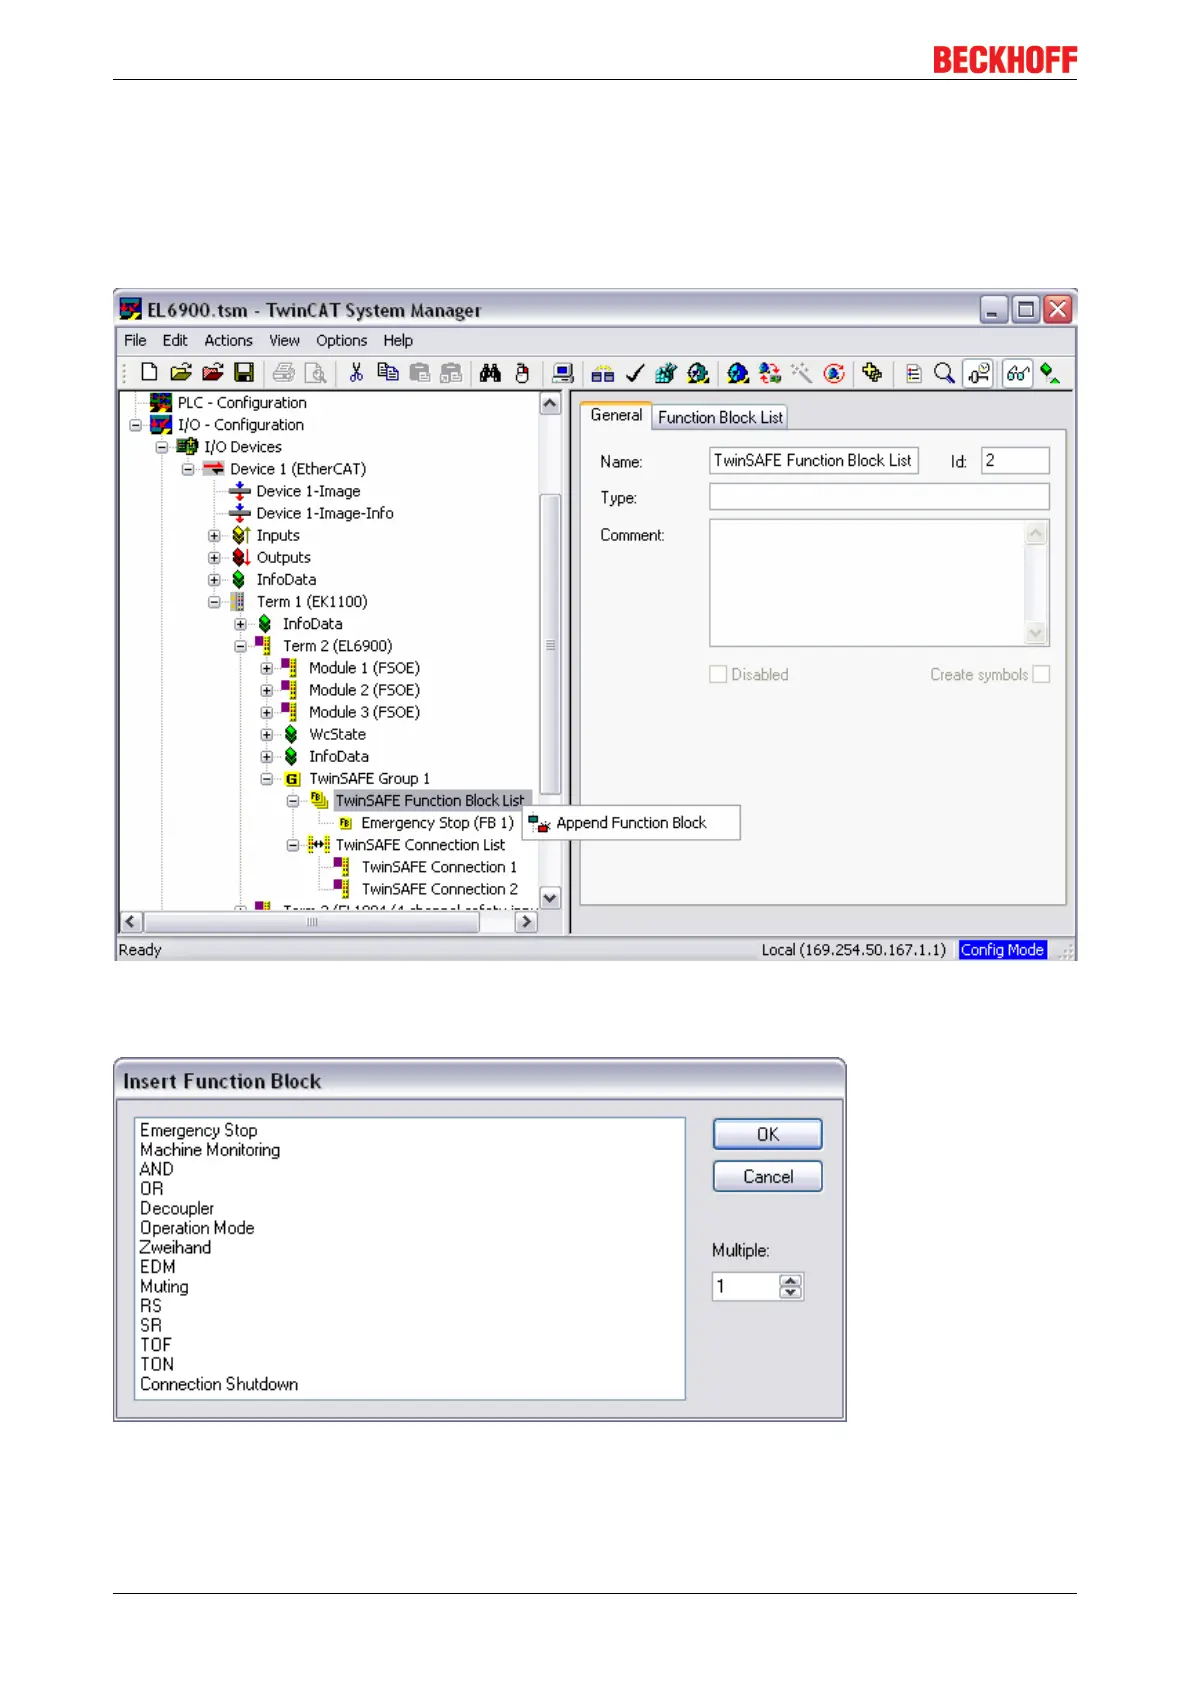Click the Find binoculars icon

[490, 373]
